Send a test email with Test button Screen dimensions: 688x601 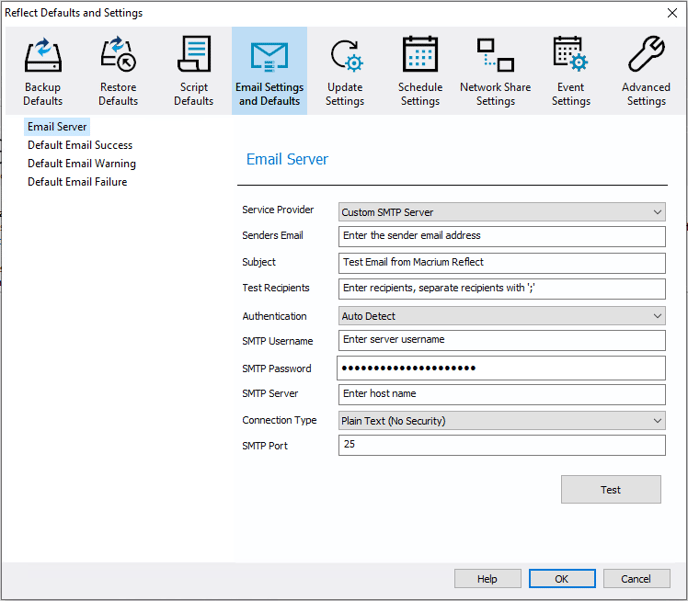(x=611, y=490)
